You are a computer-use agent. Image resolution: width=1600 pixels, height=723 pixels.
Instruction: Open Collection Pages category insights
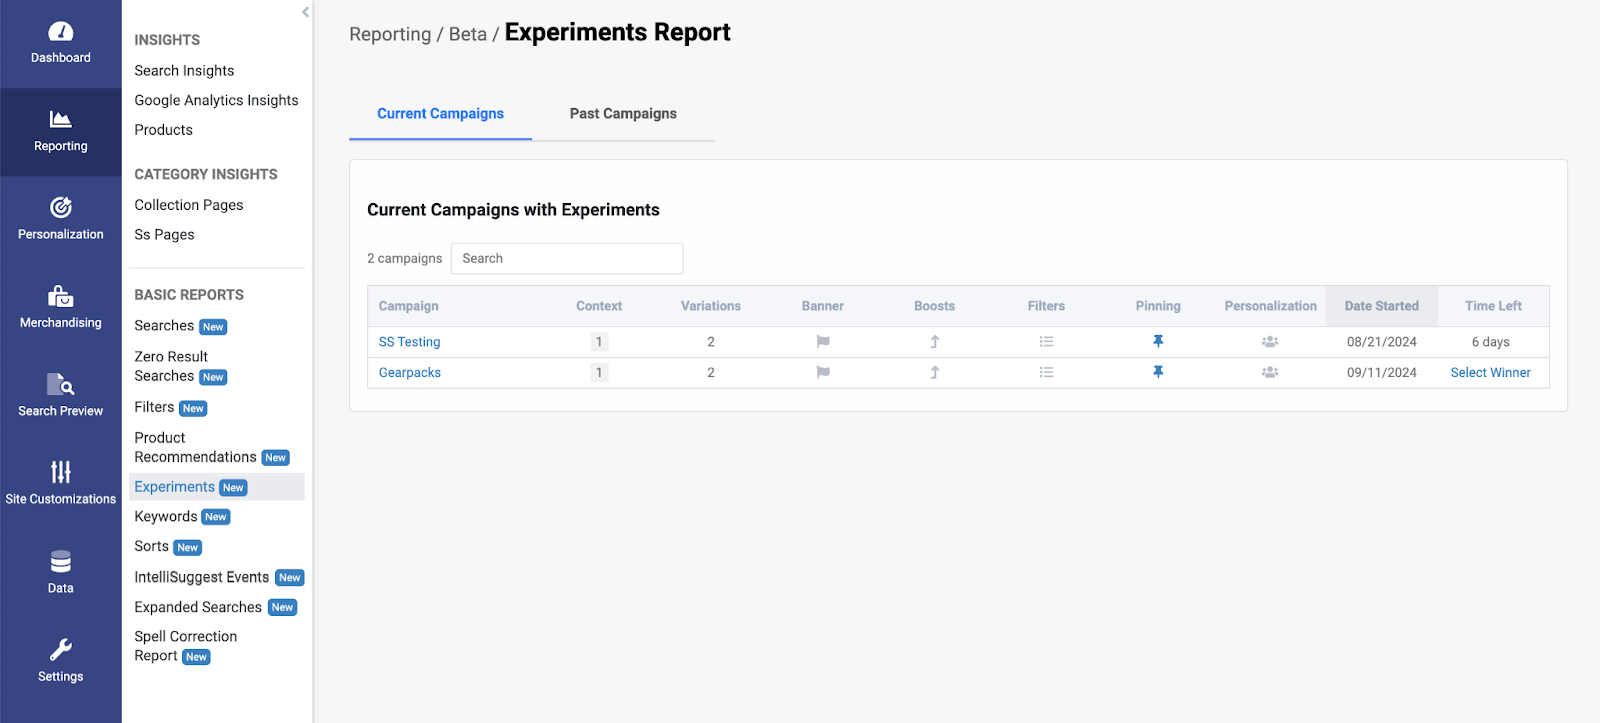pyautogui.click(x=189, y=205)
